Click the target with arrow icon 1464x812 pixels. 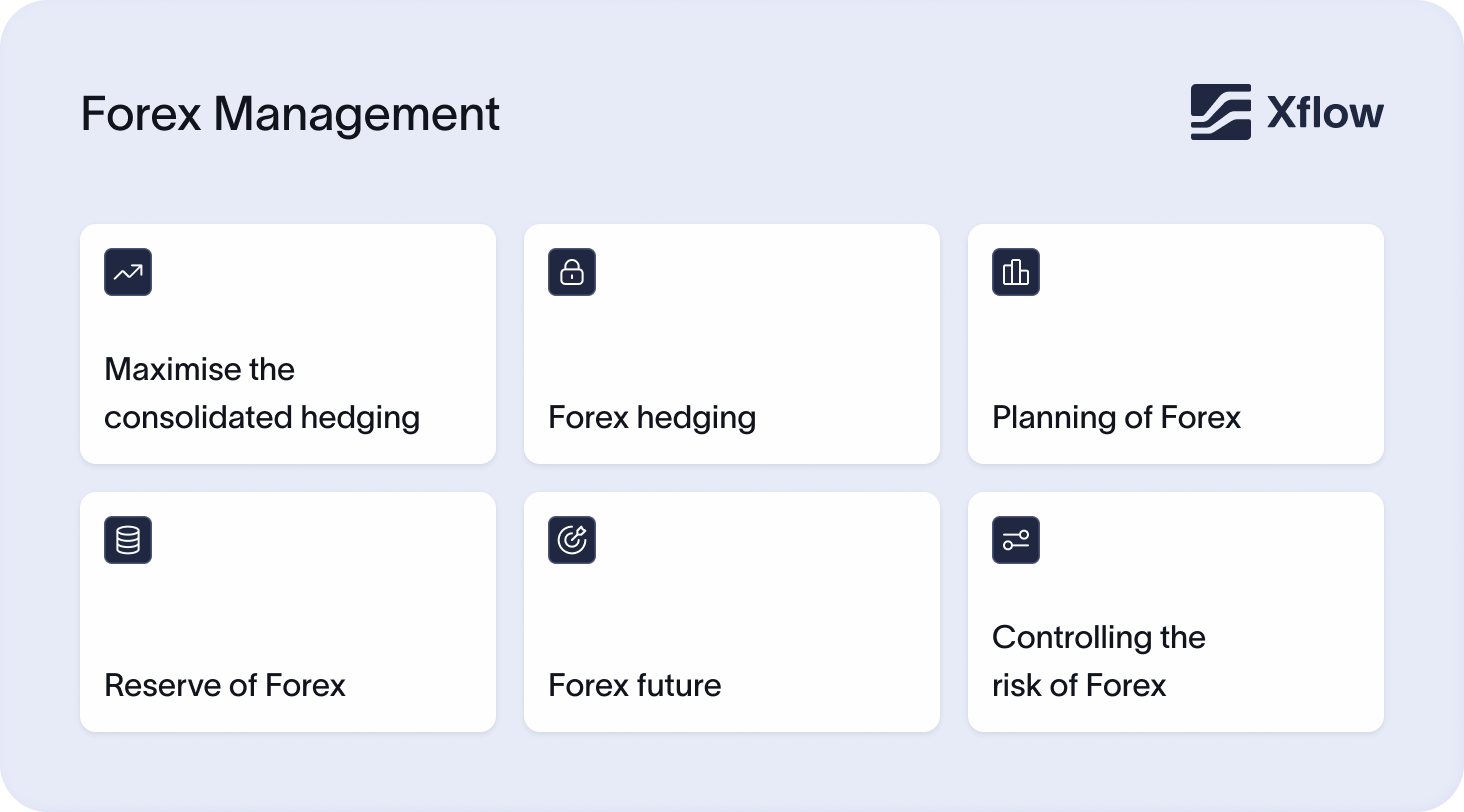click(572, 540)
